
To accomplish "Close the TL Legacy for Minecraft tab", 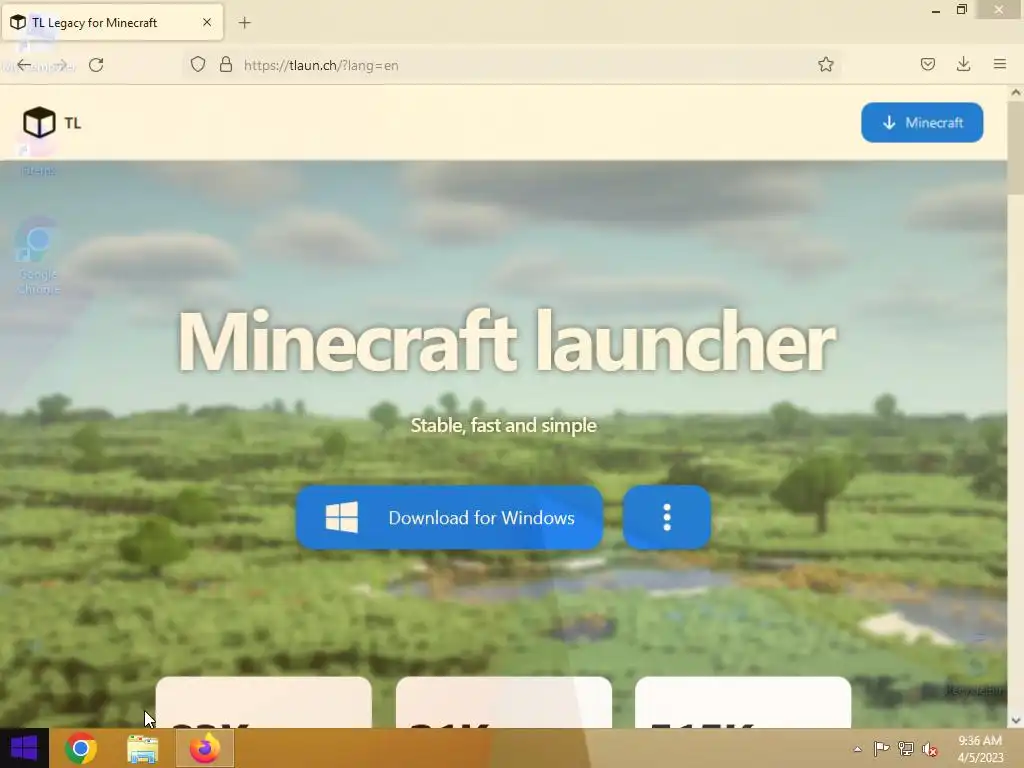I will [x=207, y=22].
